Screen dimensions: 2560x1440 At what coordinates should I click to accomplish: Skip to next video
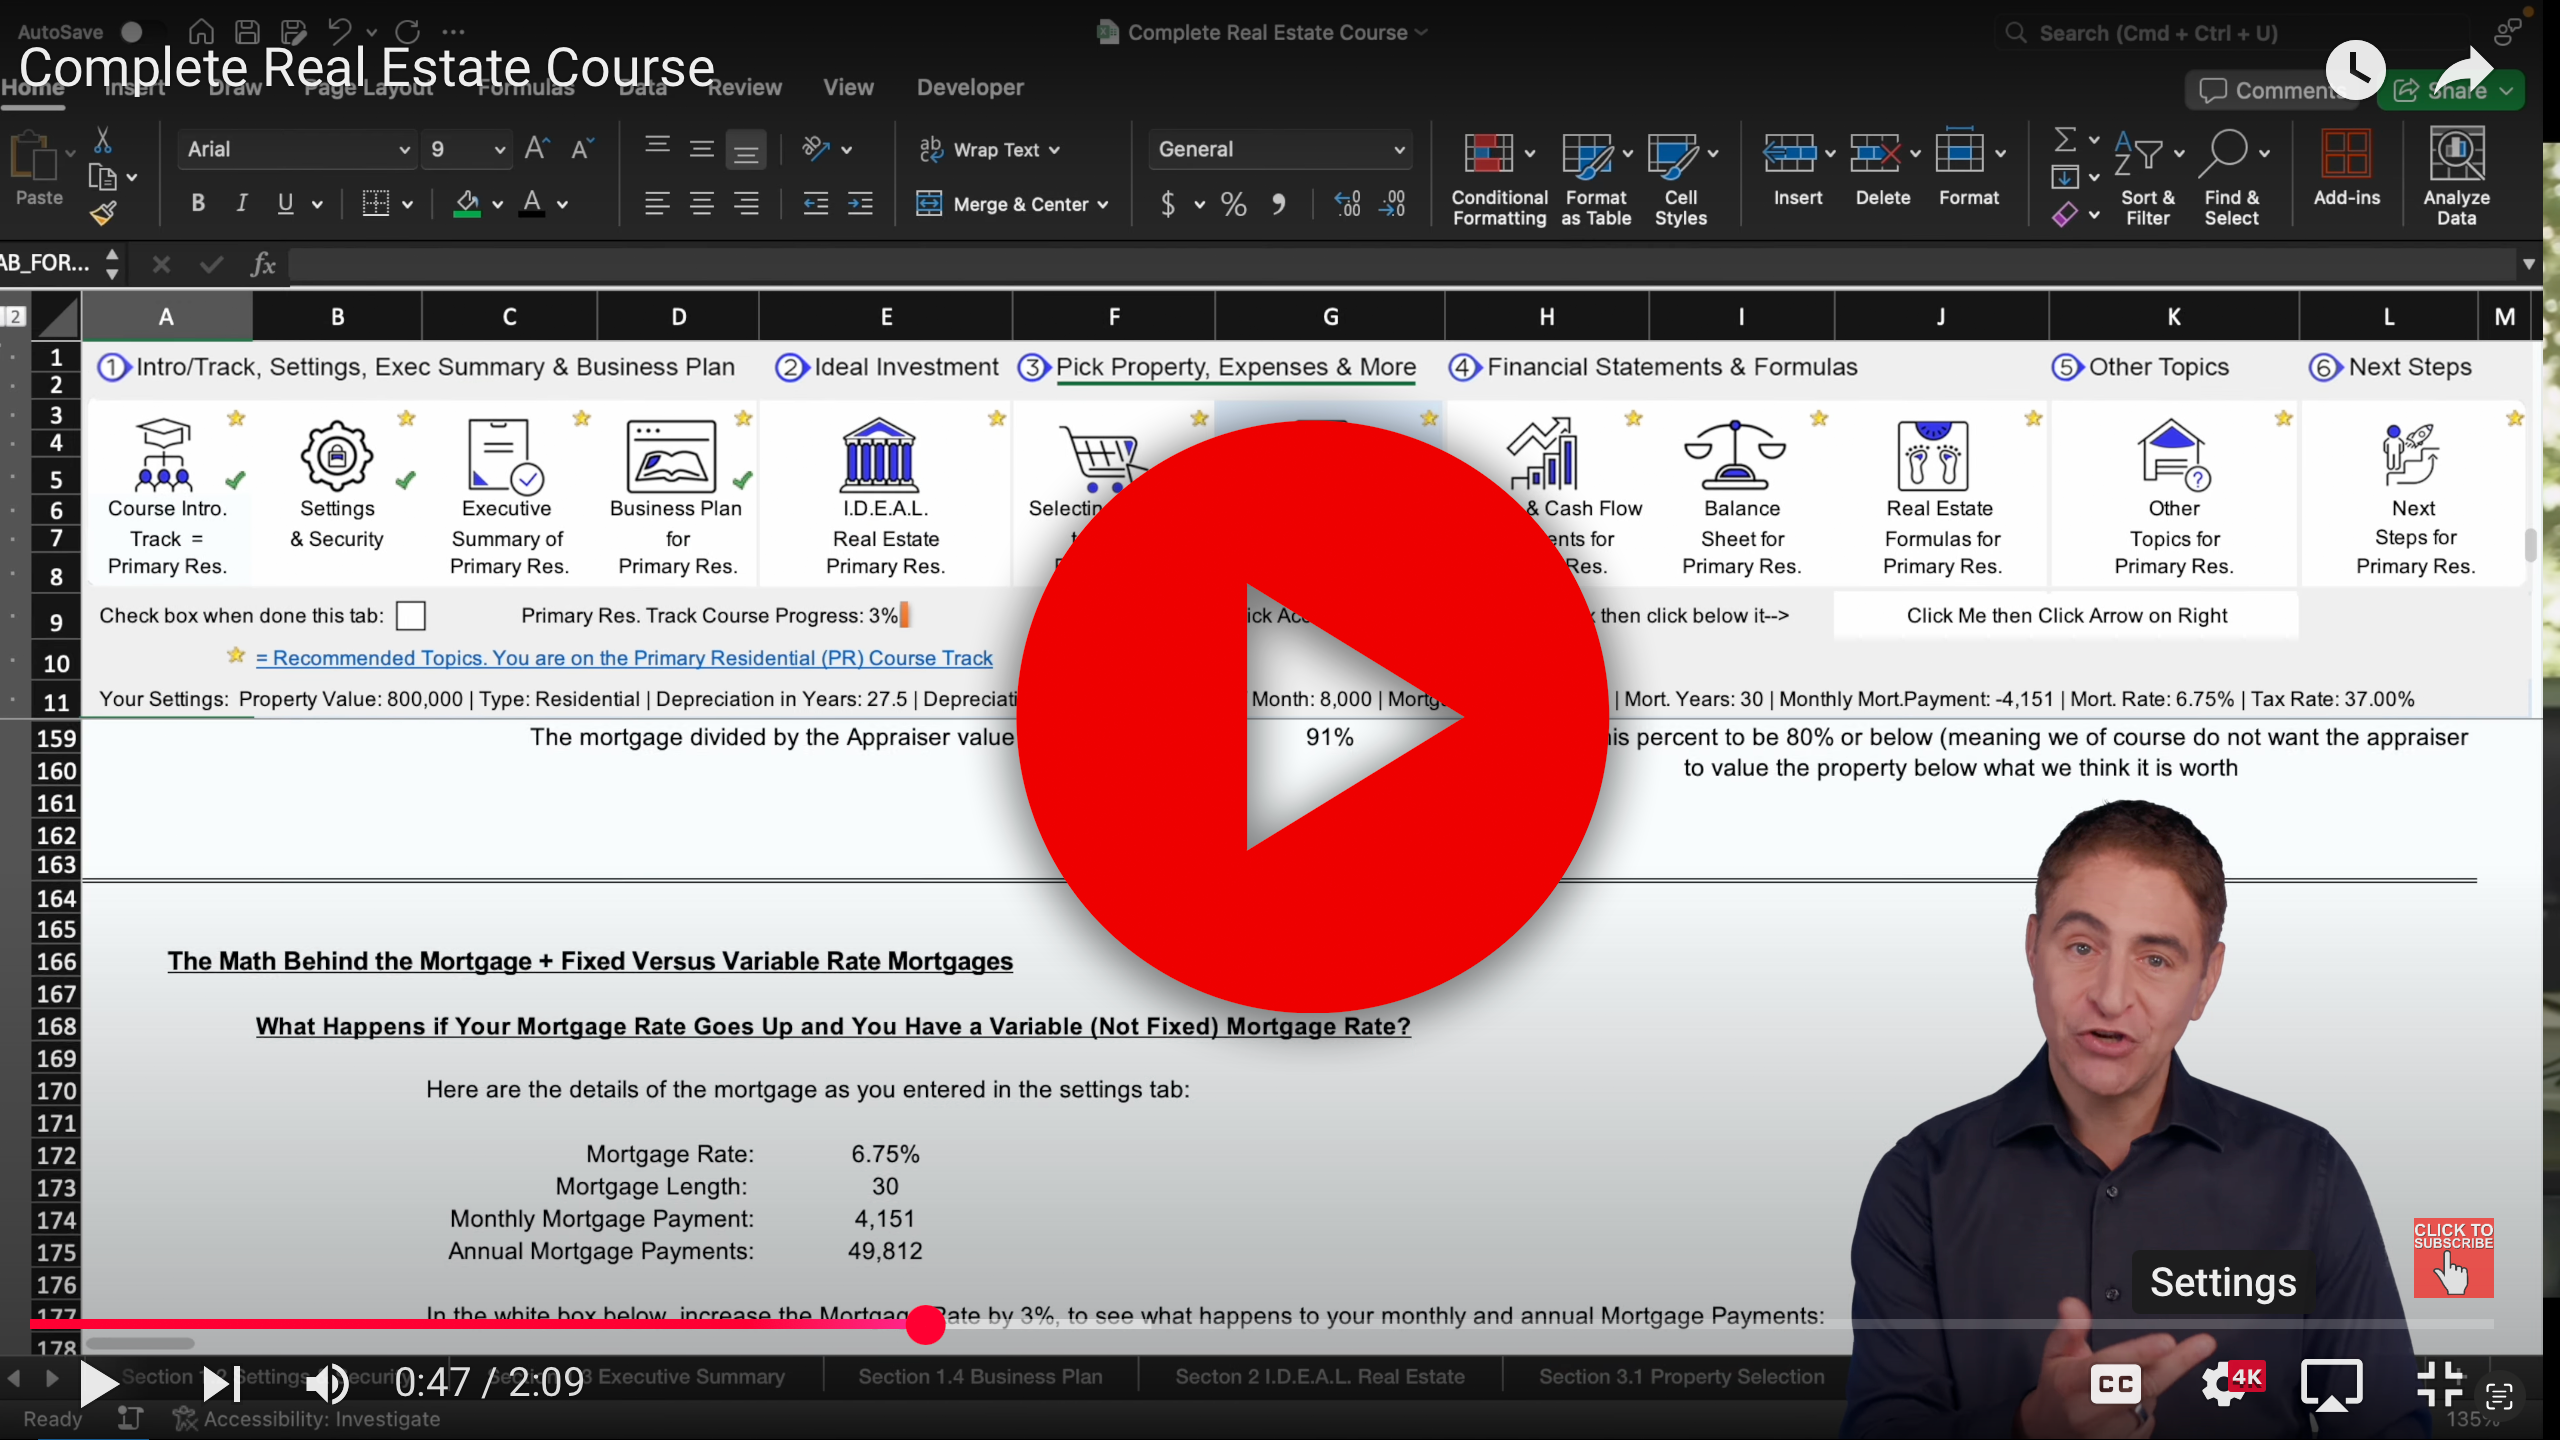tap(222, 1384)
